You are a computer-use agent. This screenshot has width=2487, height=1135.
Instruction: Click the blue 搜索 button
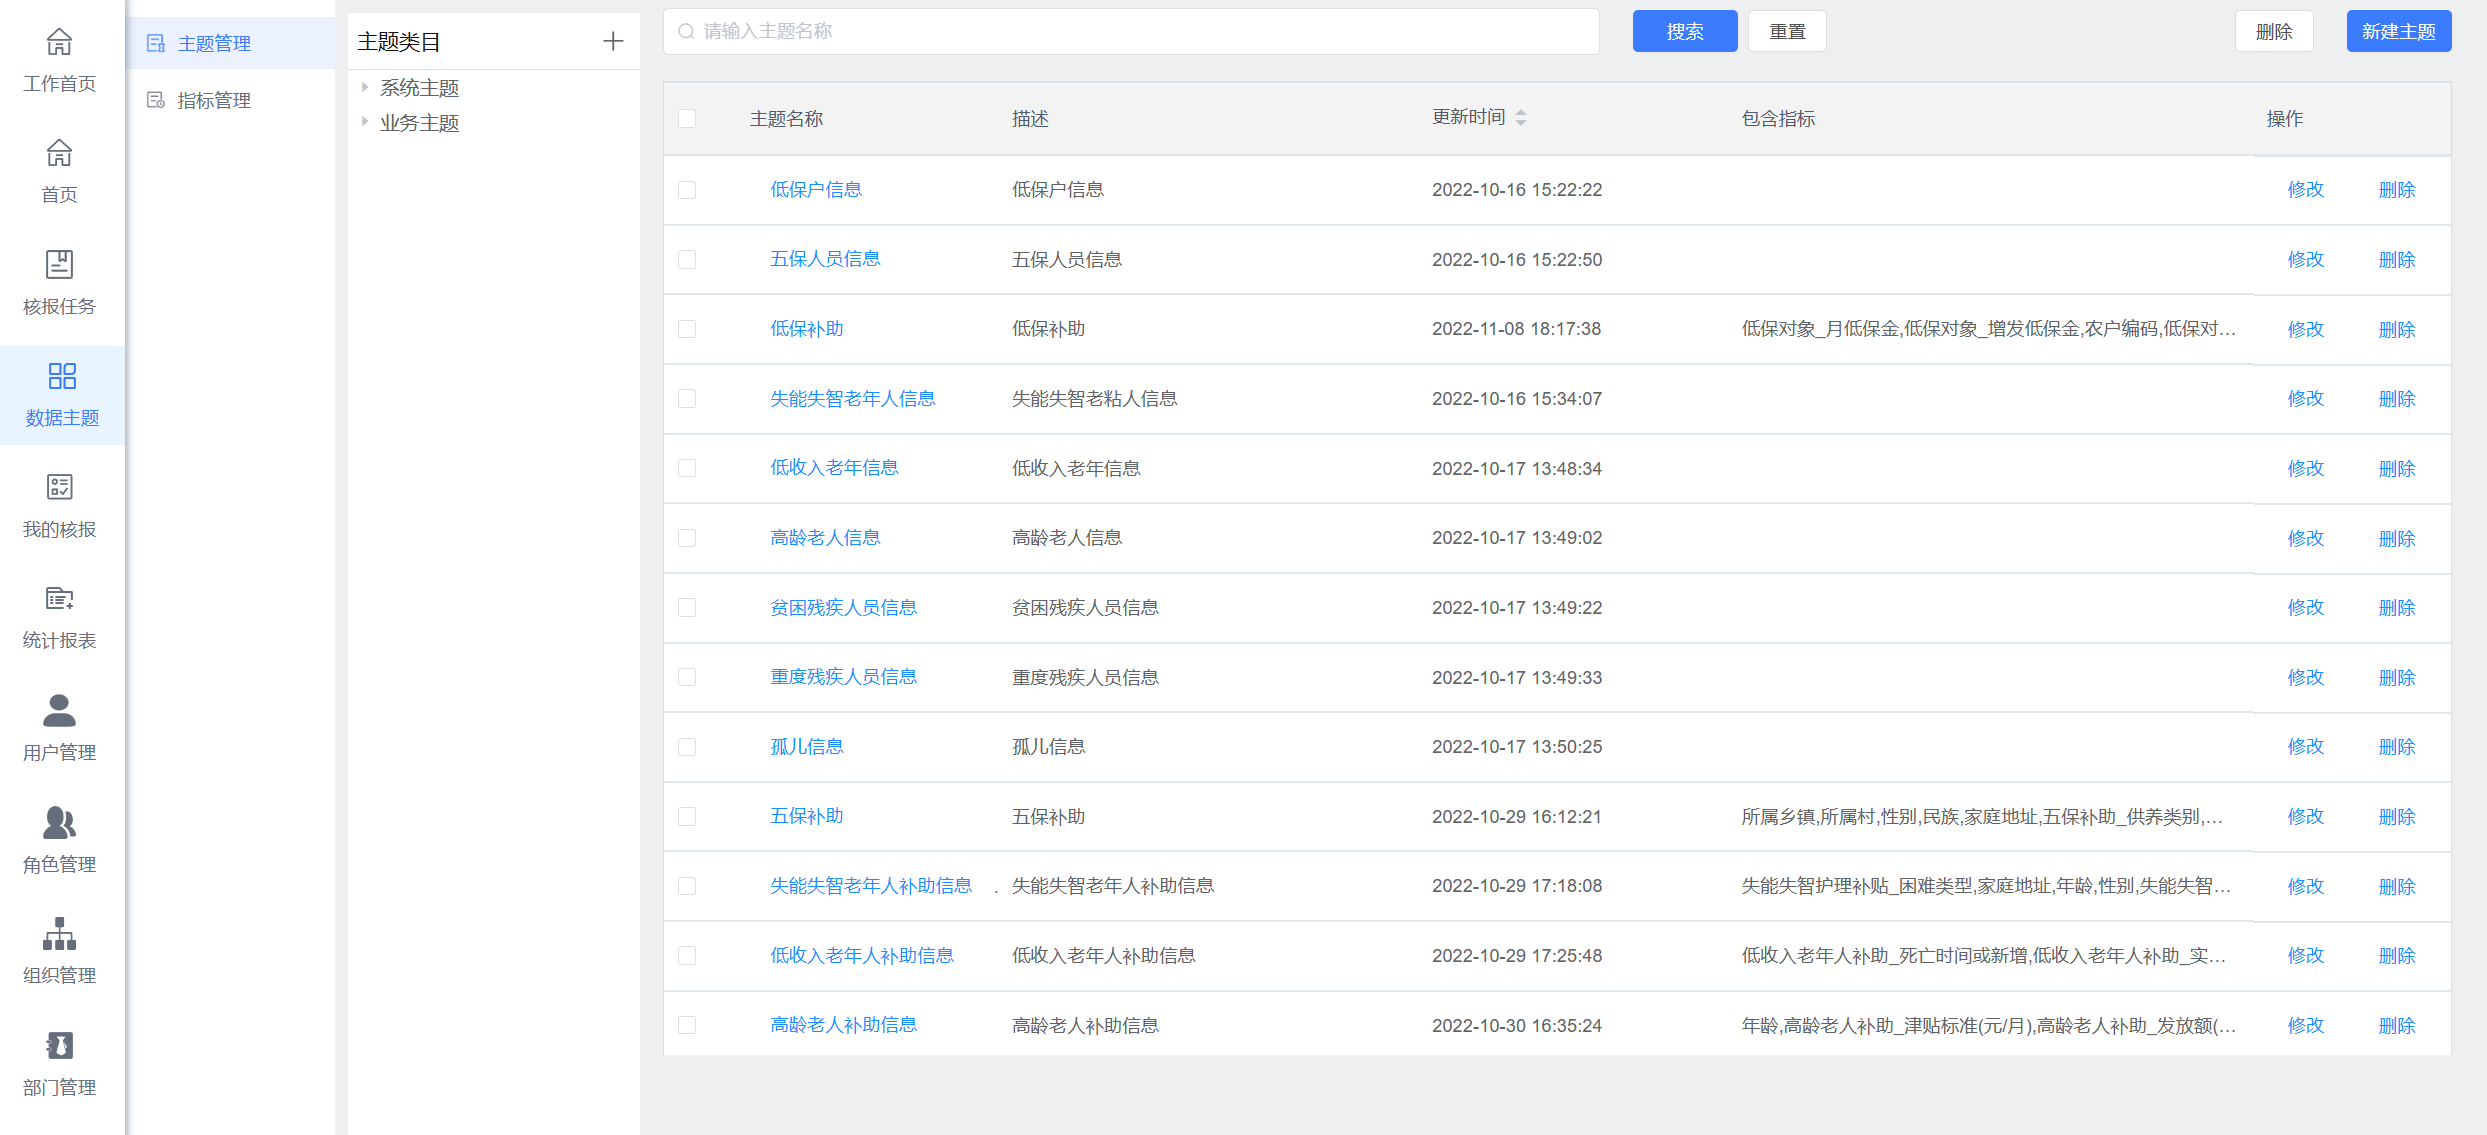[x=1685, y=31]
